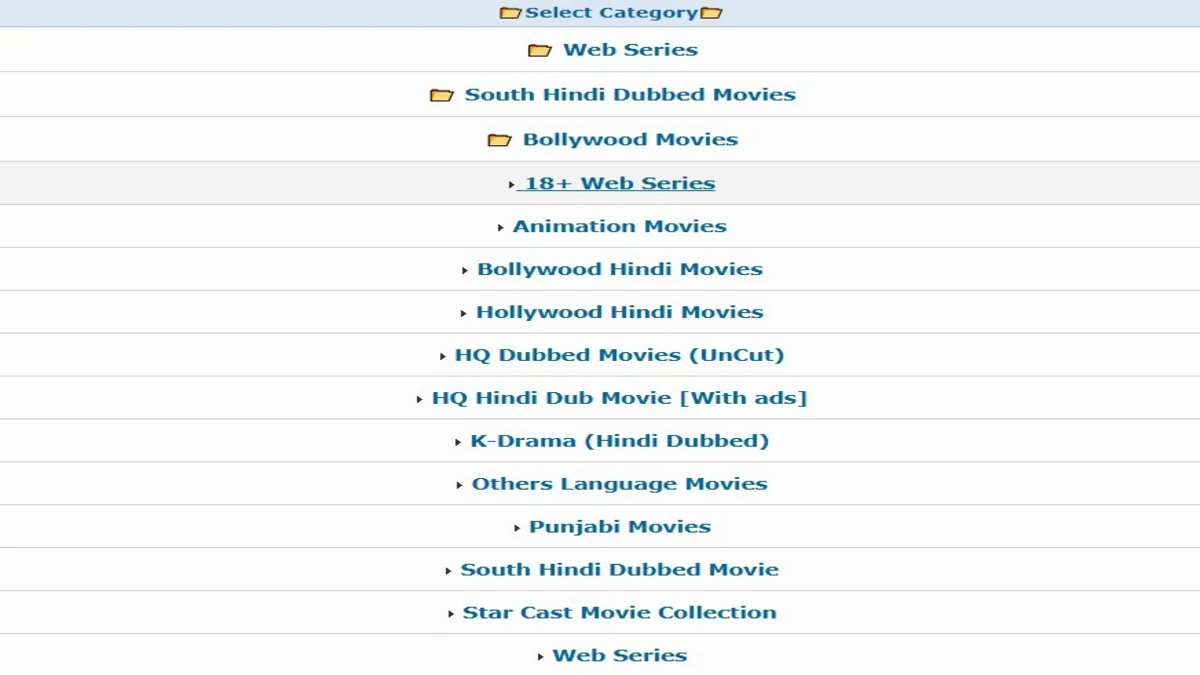Select Web Series link with folder icon

click(x=630, y=50)
